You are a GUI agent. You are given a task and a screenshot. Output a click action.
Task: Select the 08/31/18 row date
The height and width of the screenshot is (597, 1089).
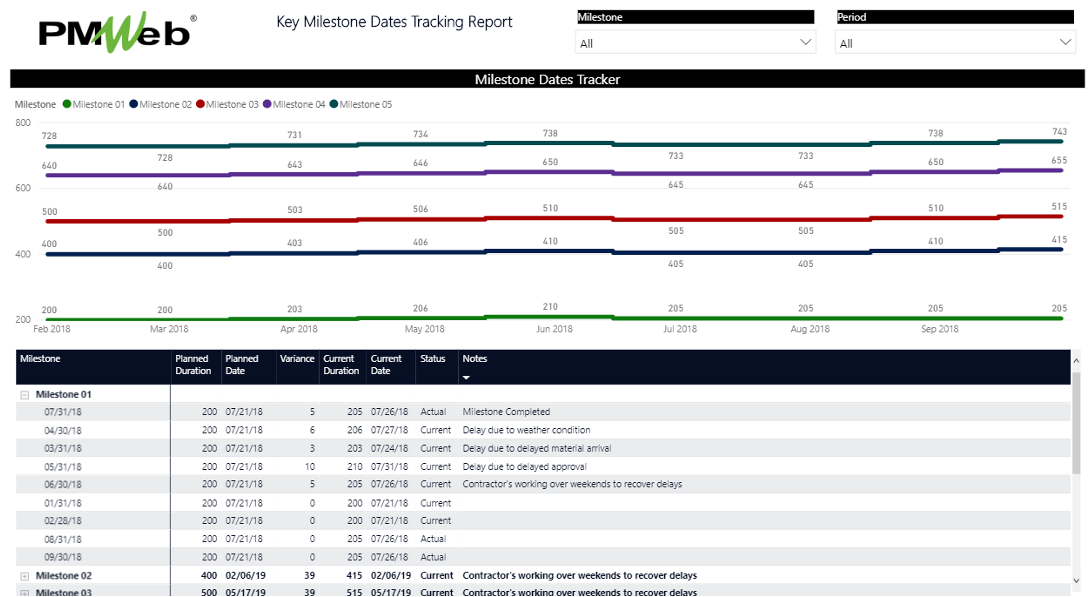point(63,539)
